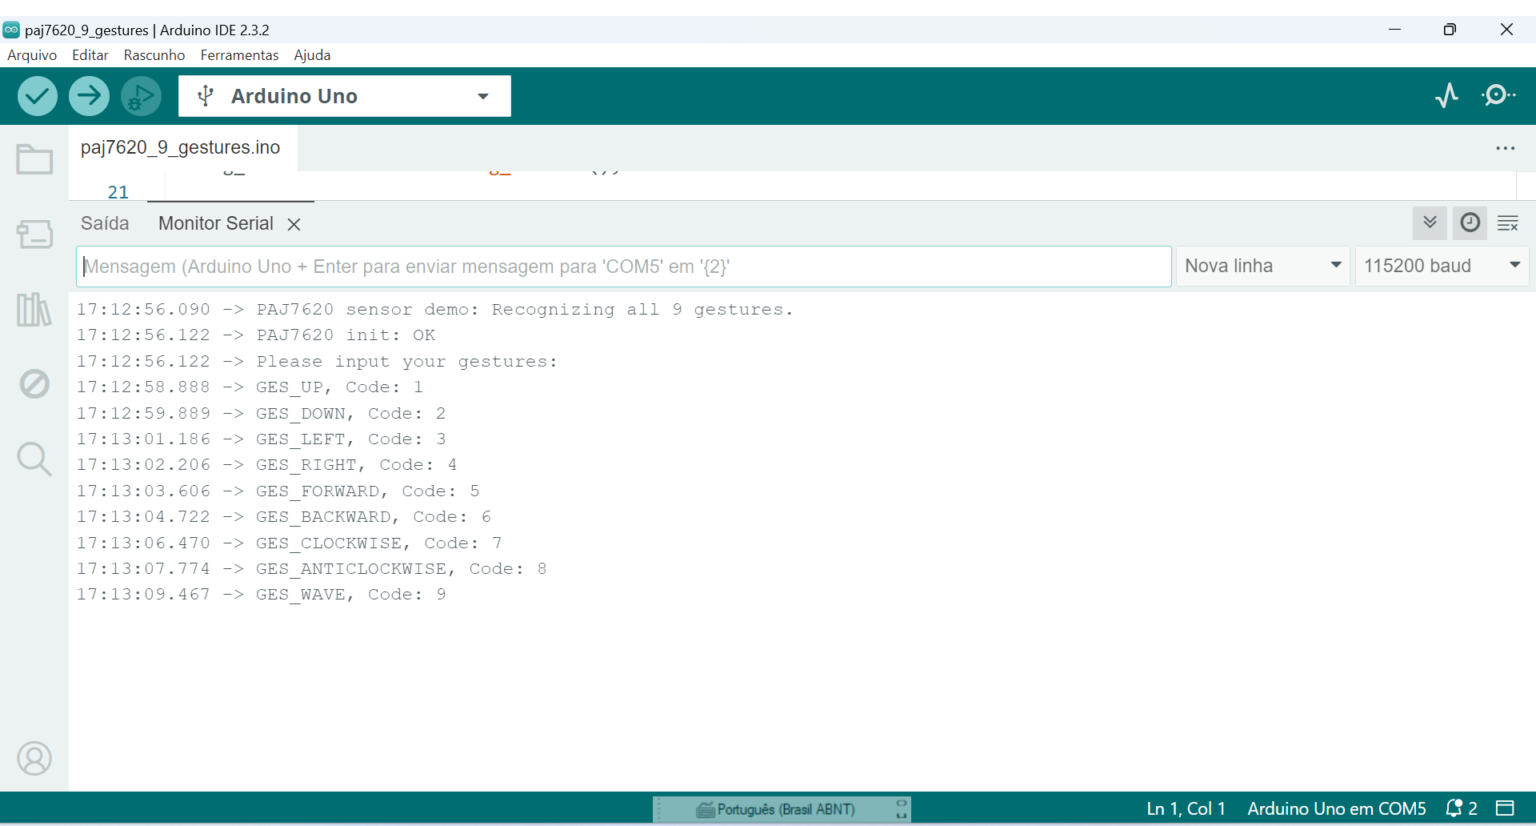Switch to the Saída tab
Image resolution: width=1536 pixels, height=826 pixels.
click(x=105, y=223)
